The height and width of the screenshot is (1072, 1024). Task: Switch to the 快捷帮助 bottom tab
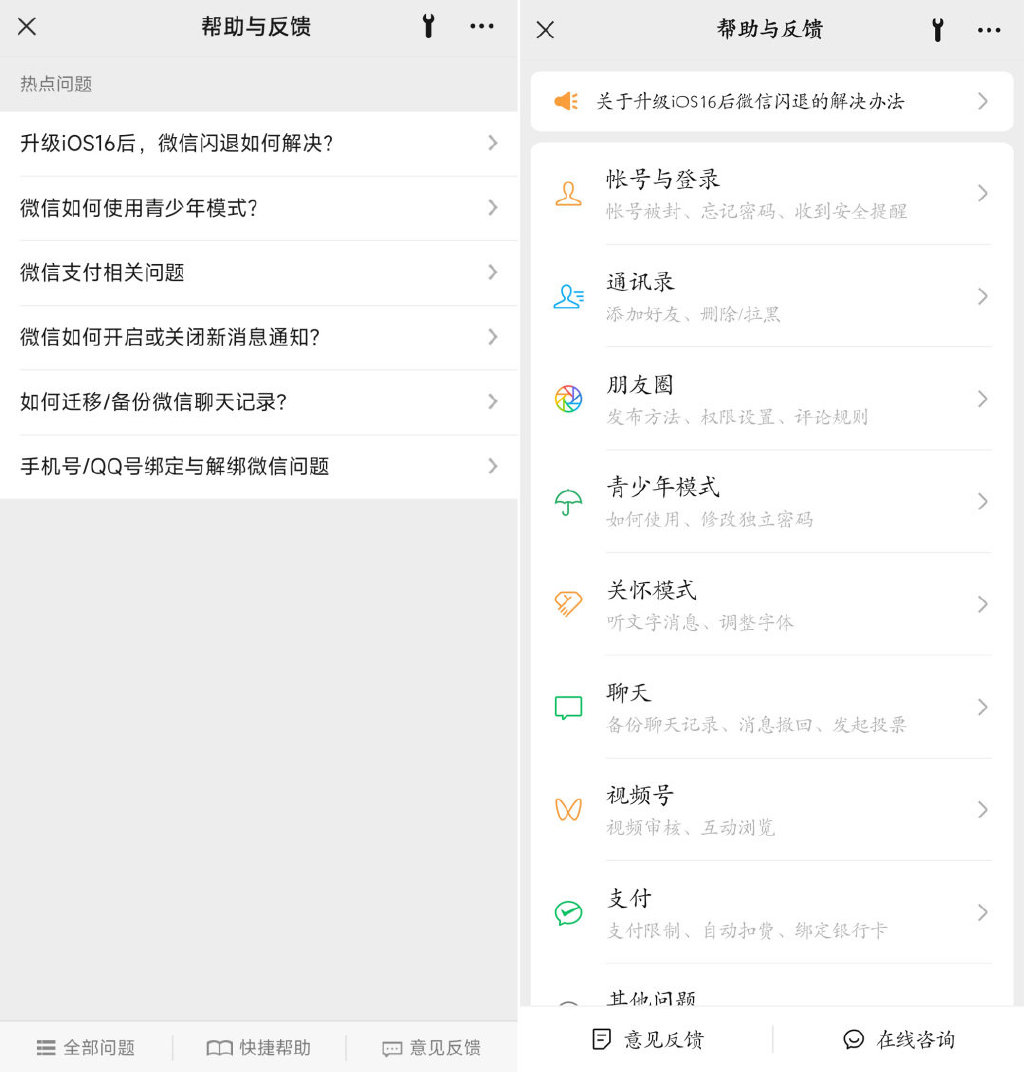click(259, 1048)
